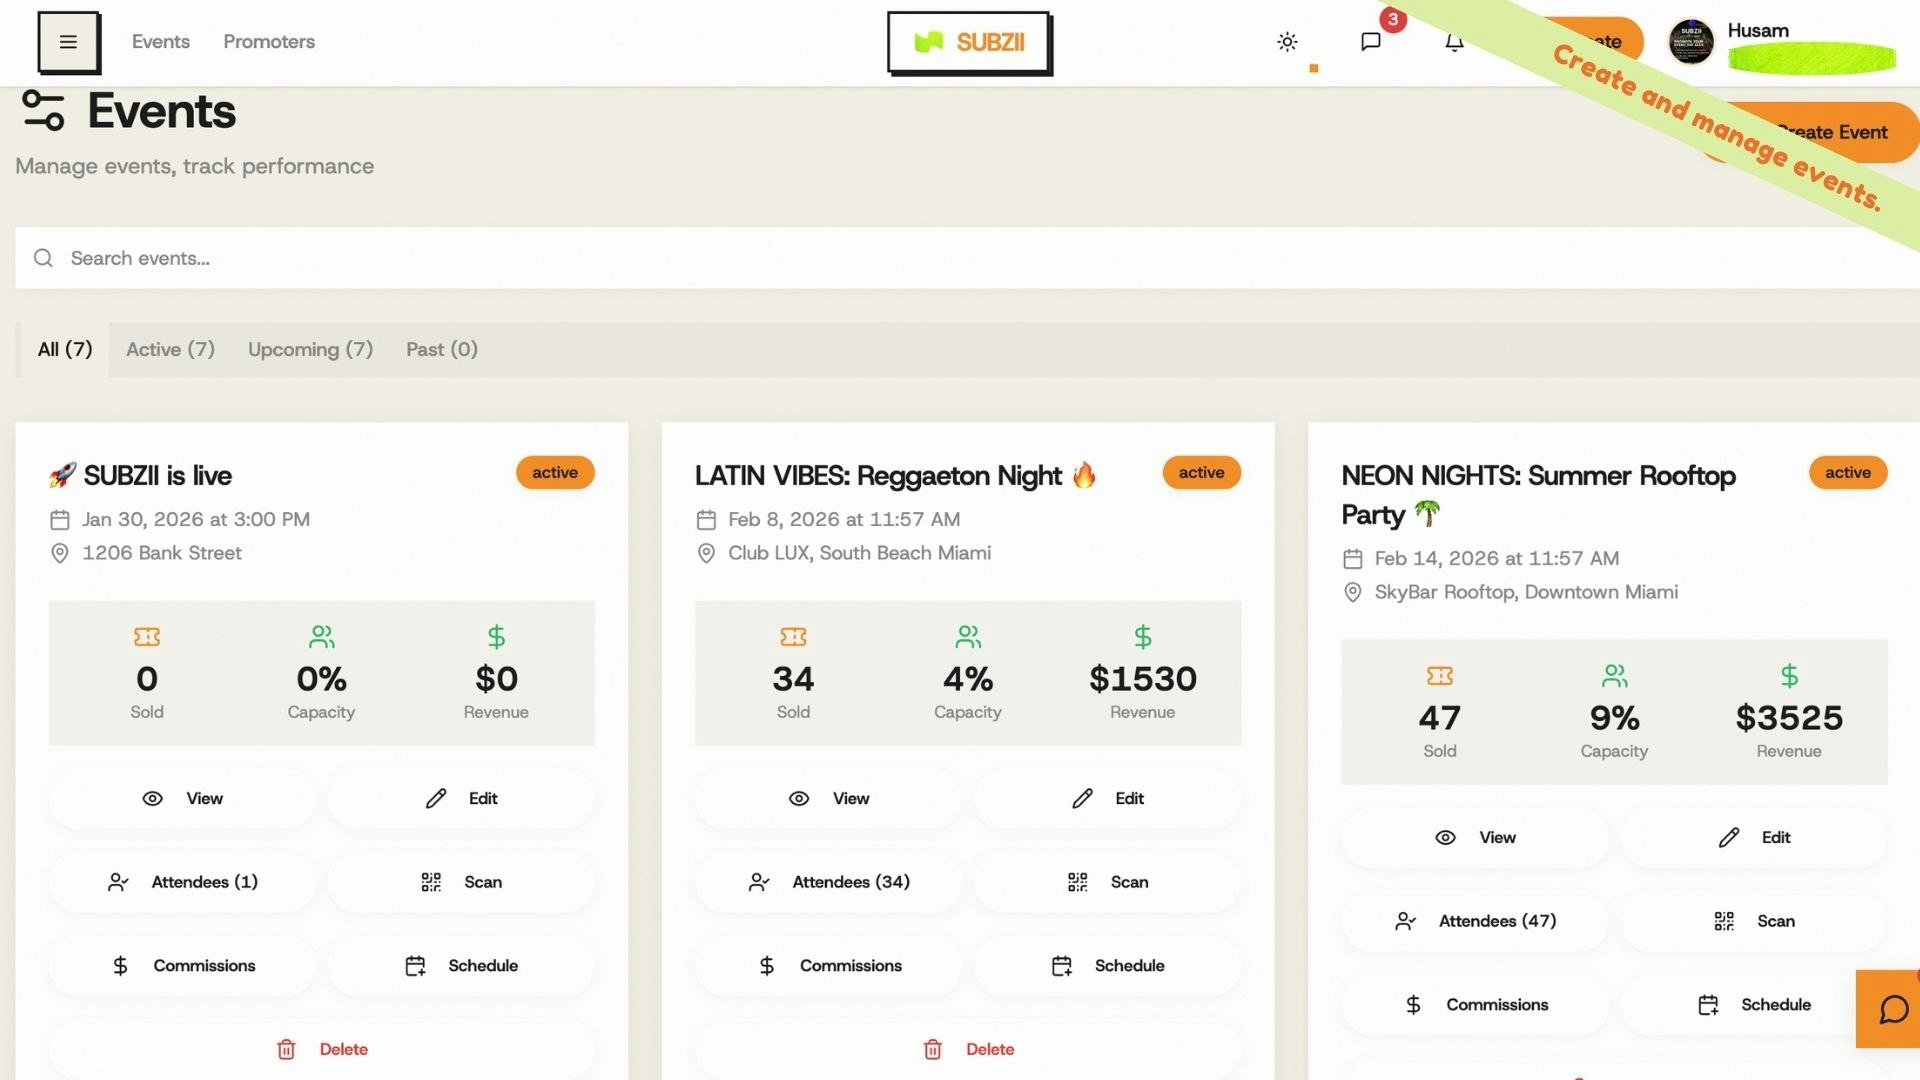Click the pencil Edit icon for LATIN VIBES
Screen dimensions: 1920x1080
[x=1082, y=798]
